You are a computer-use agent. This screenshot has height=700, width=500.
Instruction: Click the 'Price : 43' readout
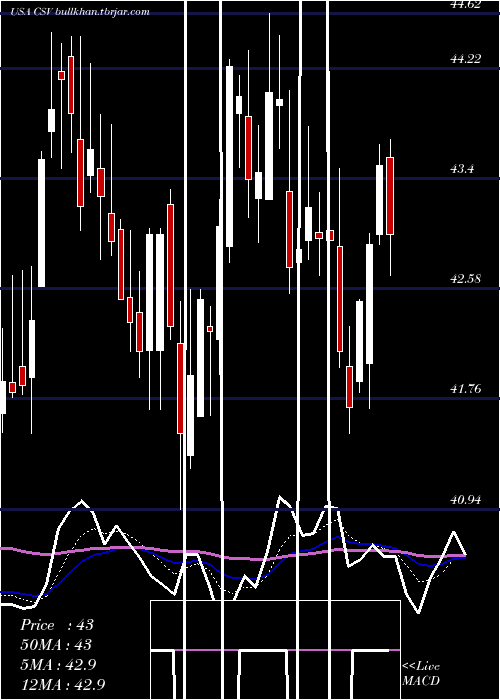pyautogui.click(x=57, y=625)
